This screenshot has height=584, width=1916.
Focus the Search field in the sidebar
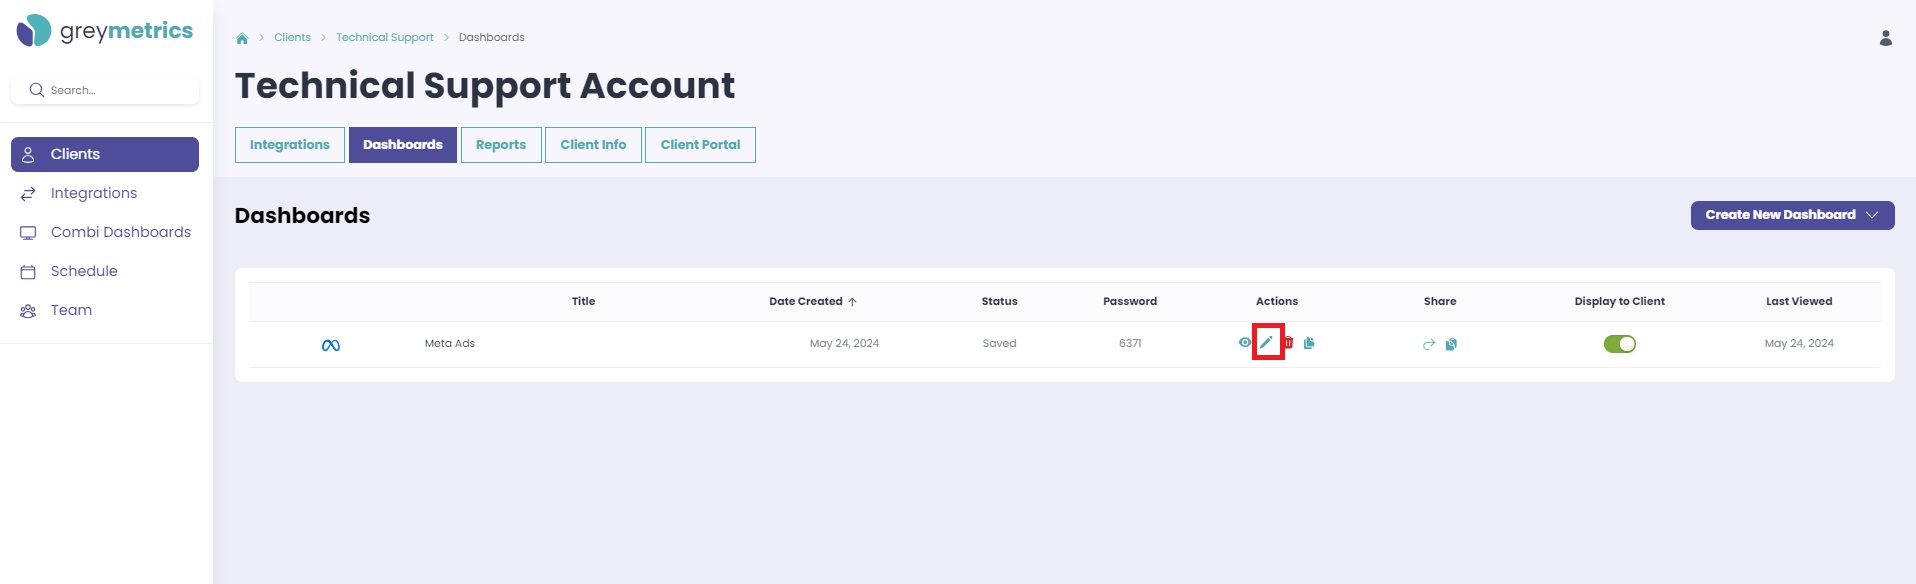(105, 90)
